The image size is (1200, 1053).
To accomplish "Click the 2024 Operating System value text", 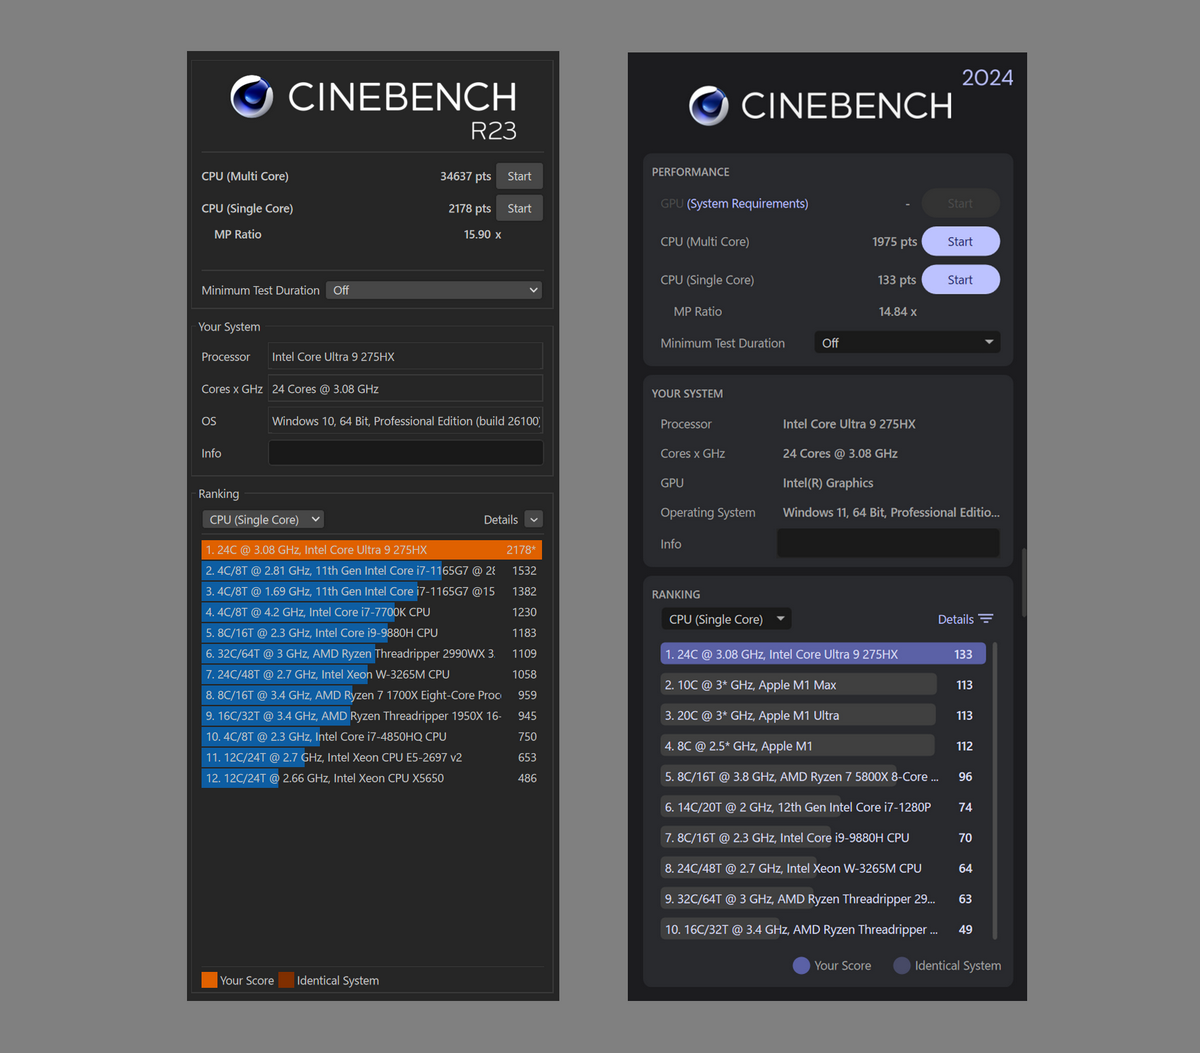I will (x=891, y=512).
